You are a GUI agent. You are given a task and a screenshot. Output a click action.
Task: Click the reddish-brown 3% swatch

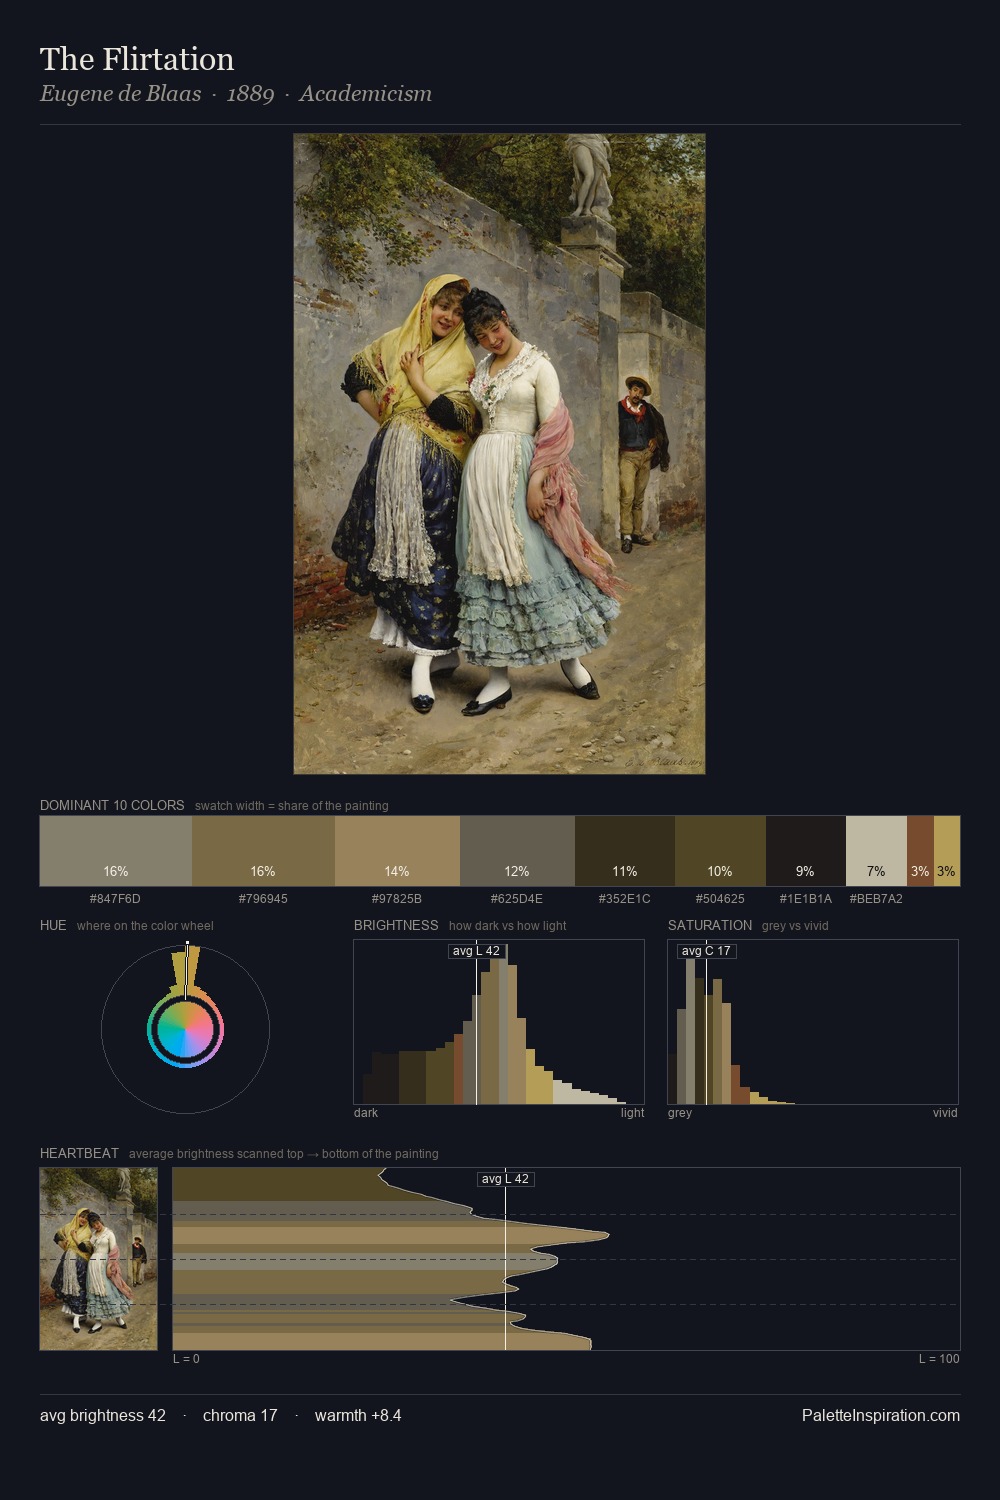(x=920, y=851)
